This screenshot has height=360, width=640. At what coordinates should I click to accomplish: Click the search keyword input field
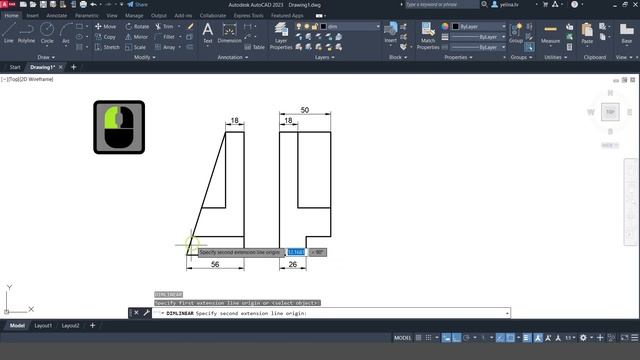coord(442,4)
